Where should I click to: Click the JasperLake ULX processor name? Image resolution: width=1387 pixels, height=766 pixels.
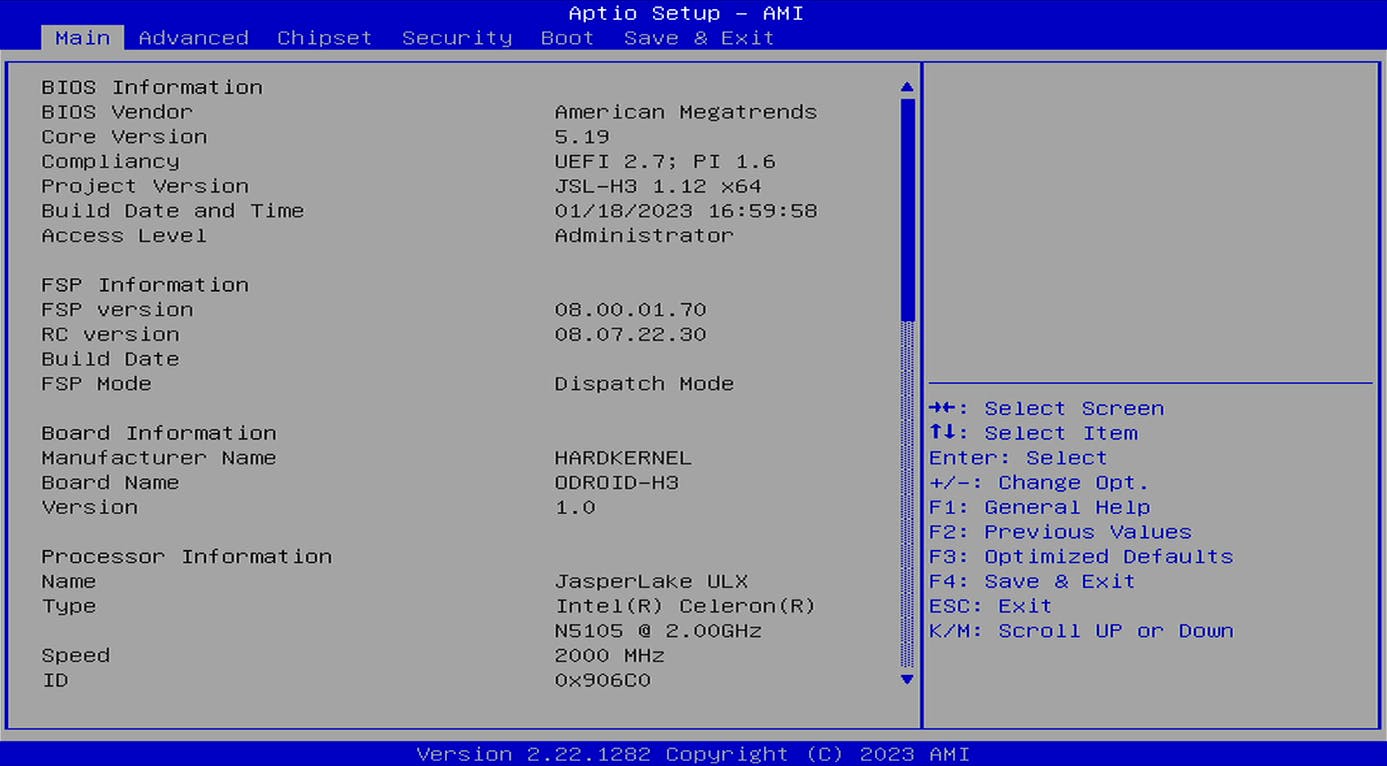click(x=651, y=581)
